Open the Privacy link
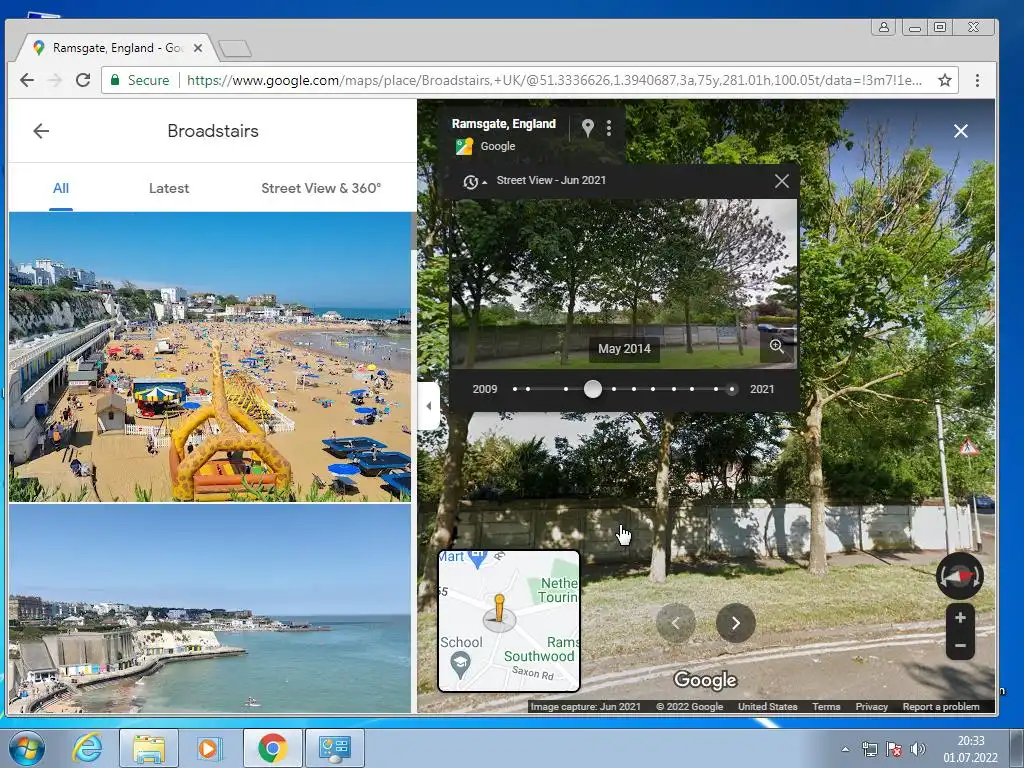Viewport: 1024px width, 768px height. point(871,707)
